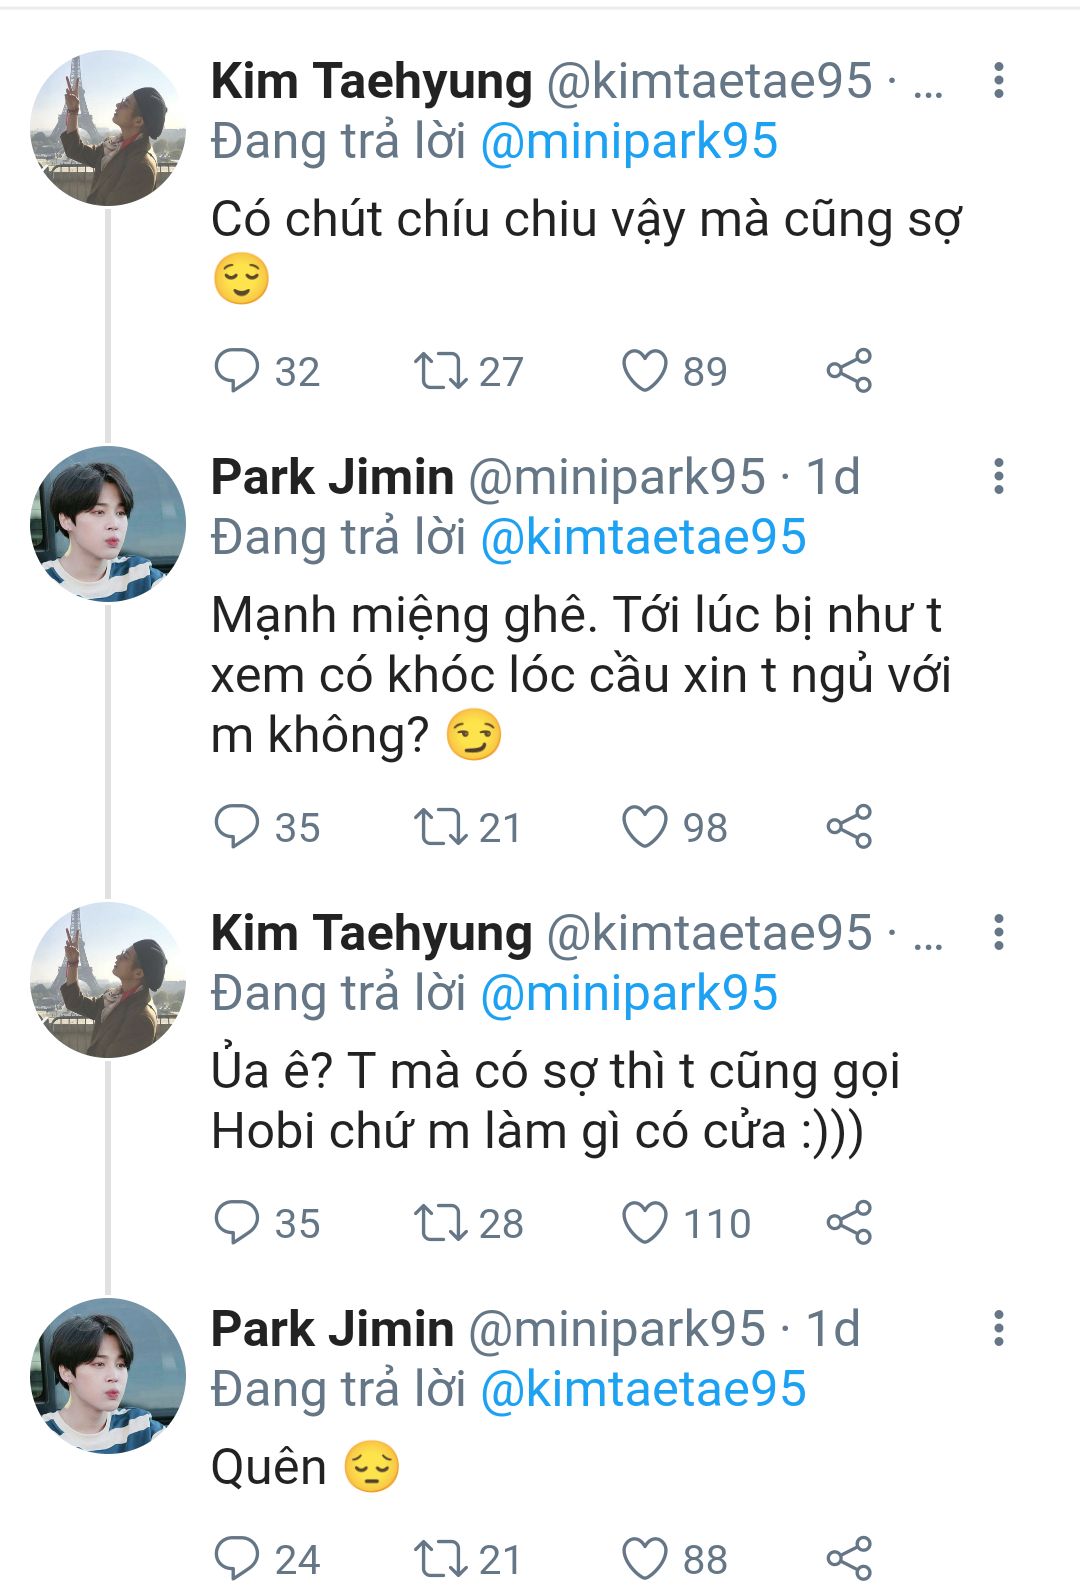This screenshot has width=1080, height=1587.
Task: Retweet the tweet with 27 retweets
Action: point(441,371)
